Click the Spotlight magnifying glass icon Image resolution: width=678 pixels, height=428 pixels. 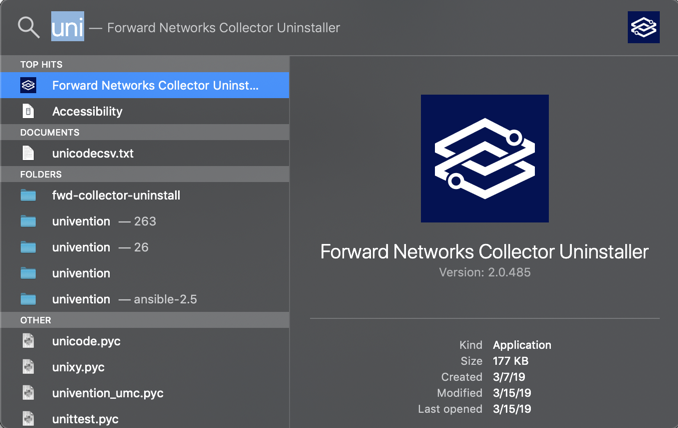pos(29,28)
